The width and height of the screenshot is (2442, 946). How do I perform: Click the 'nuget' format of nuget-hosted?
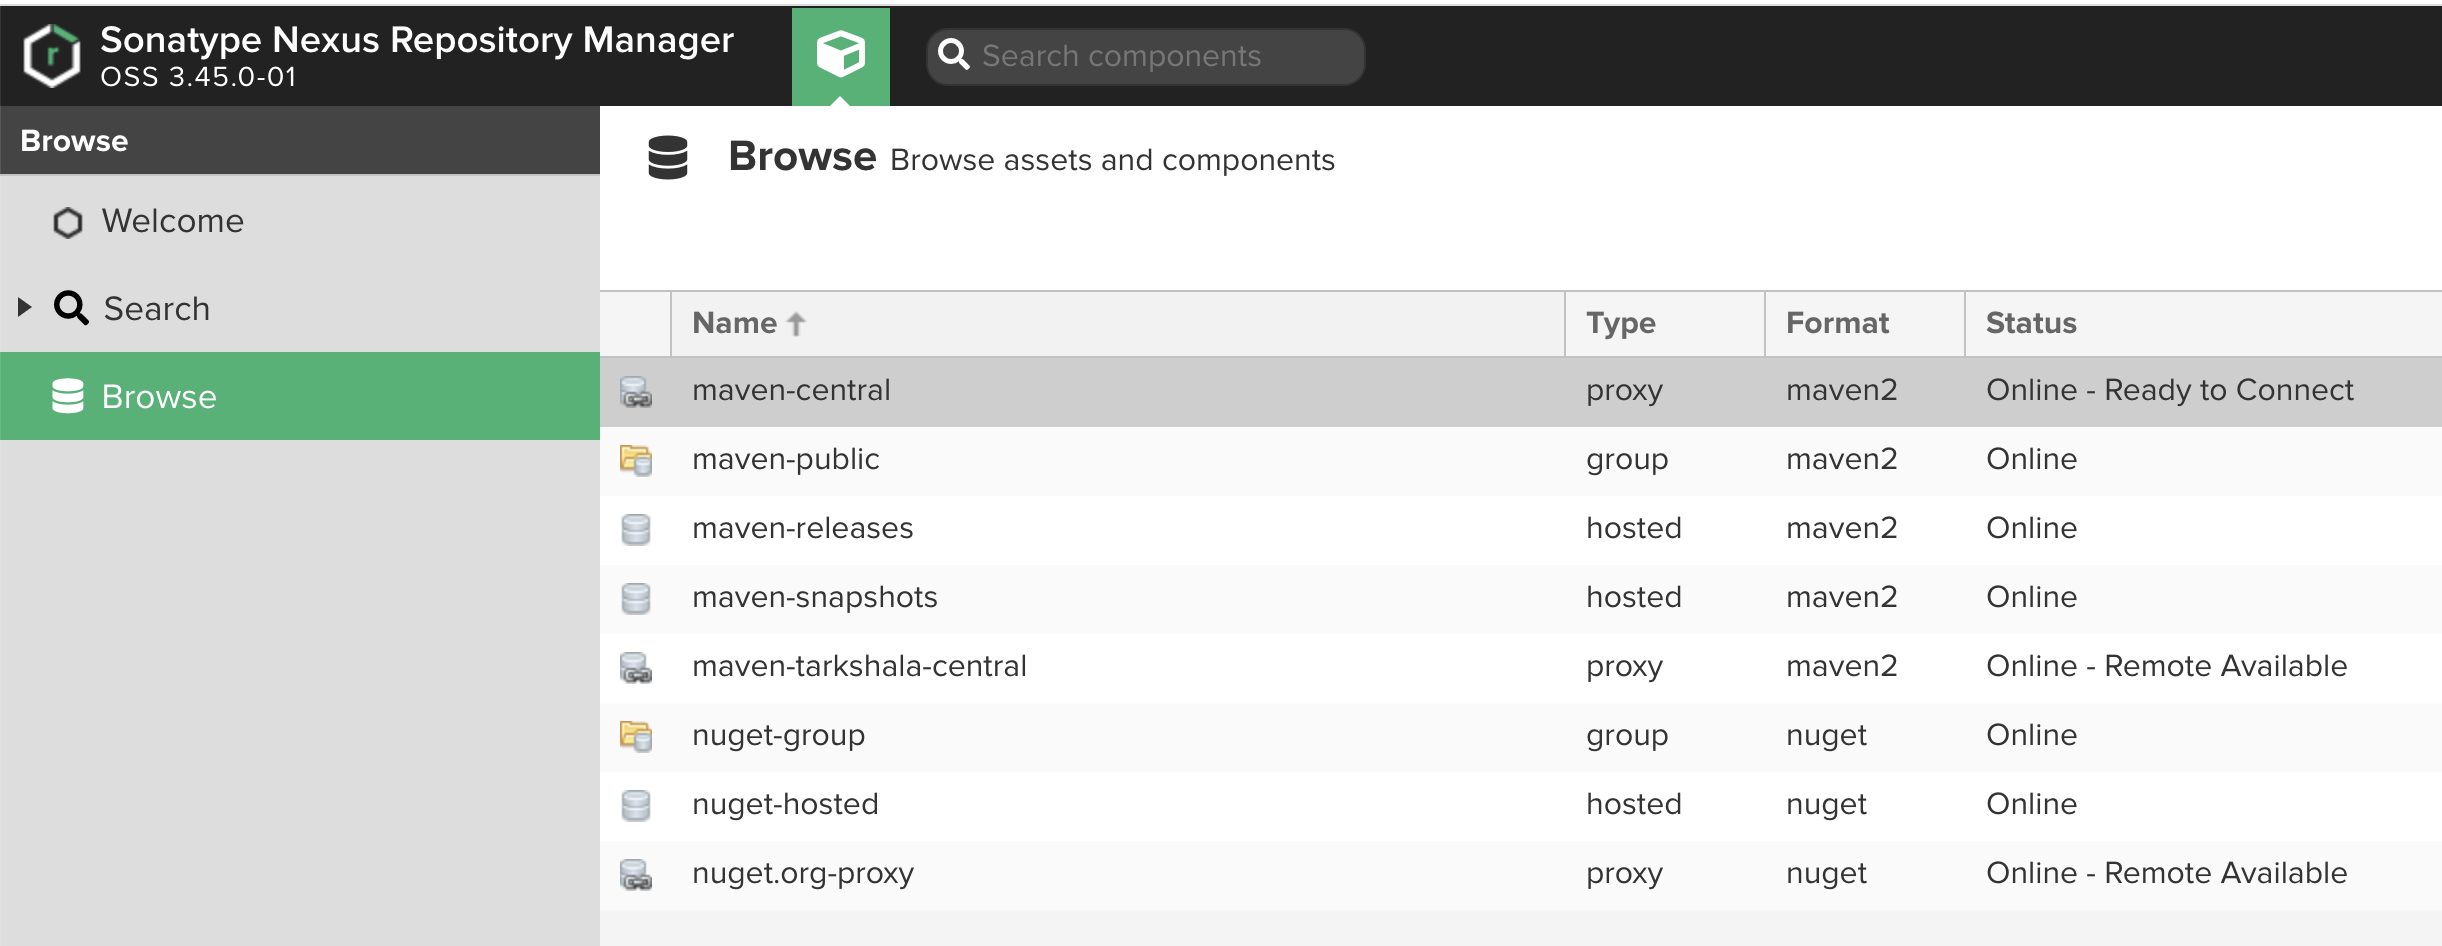click(x=1827, y=805)
